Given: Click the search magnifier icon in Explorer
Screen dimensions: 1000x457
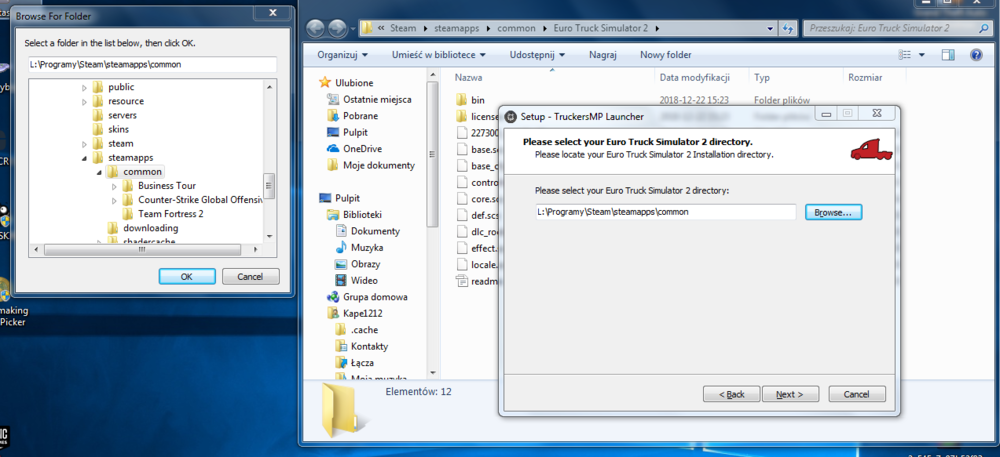Looking at the screenshot, I should (x=983, y=28).
